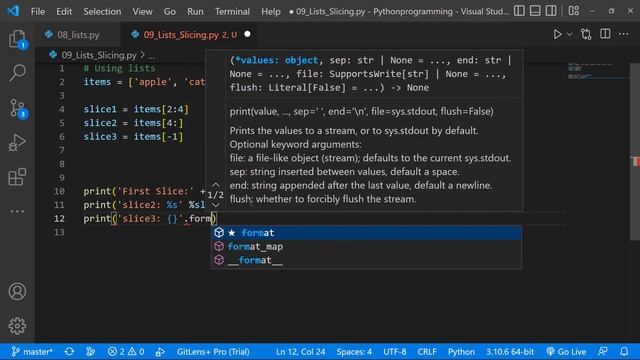Select the format suggestion

(366, 233)
